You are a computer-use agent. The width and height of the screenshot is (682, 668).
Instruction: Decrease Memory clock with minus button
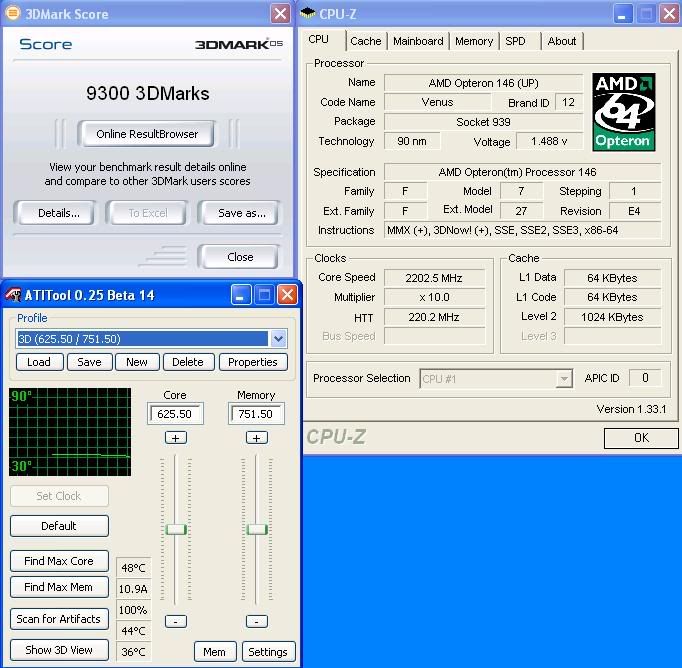(x=257, y=621)
